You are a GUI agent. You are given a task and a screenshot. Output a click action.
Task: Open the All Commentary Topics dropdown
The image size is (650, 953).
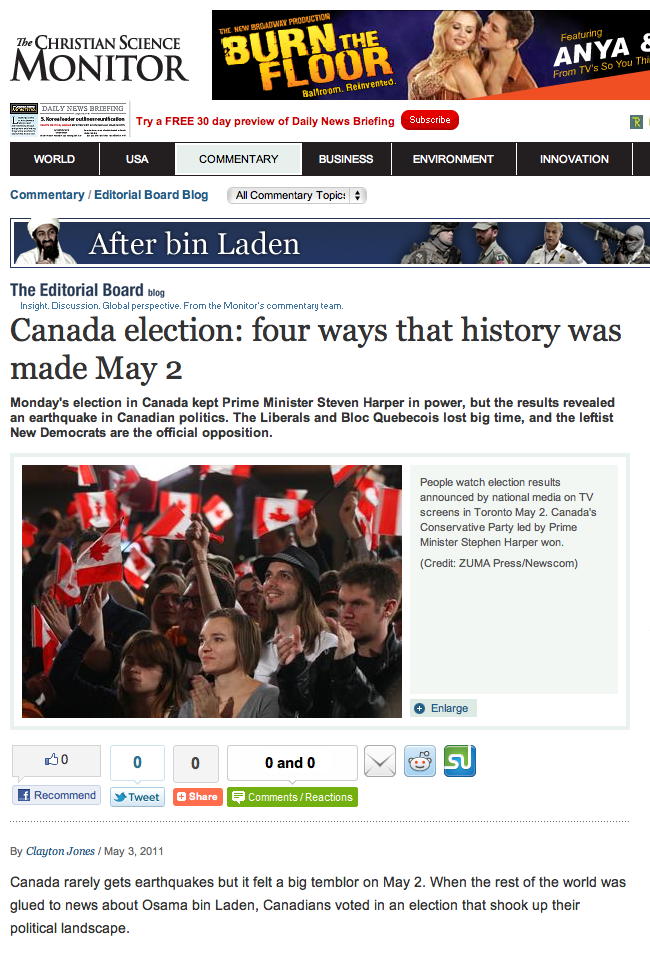pos(297,195)
